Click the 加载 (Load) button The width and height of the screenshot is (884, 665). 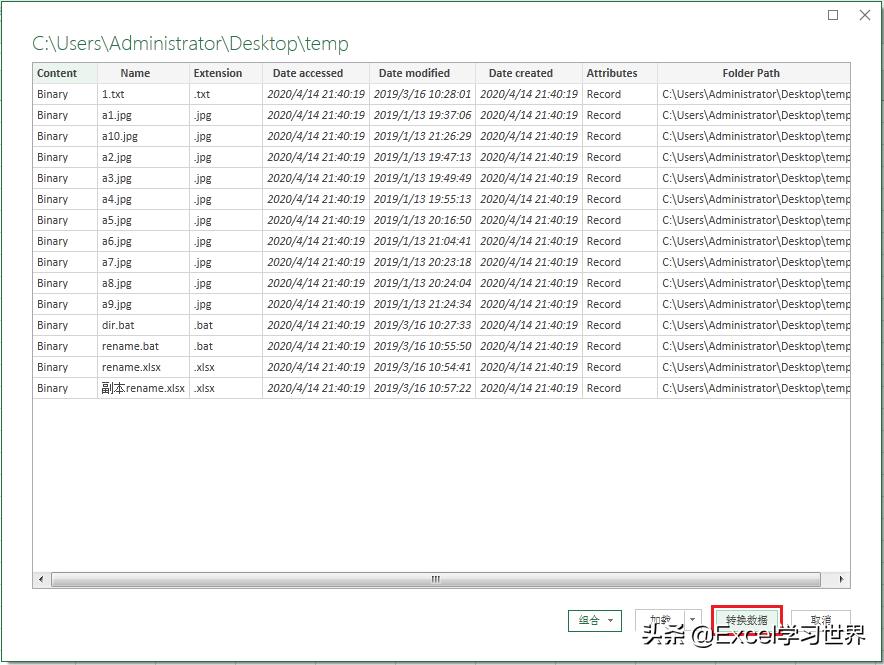pyautogui.click(x=660, y=620)
